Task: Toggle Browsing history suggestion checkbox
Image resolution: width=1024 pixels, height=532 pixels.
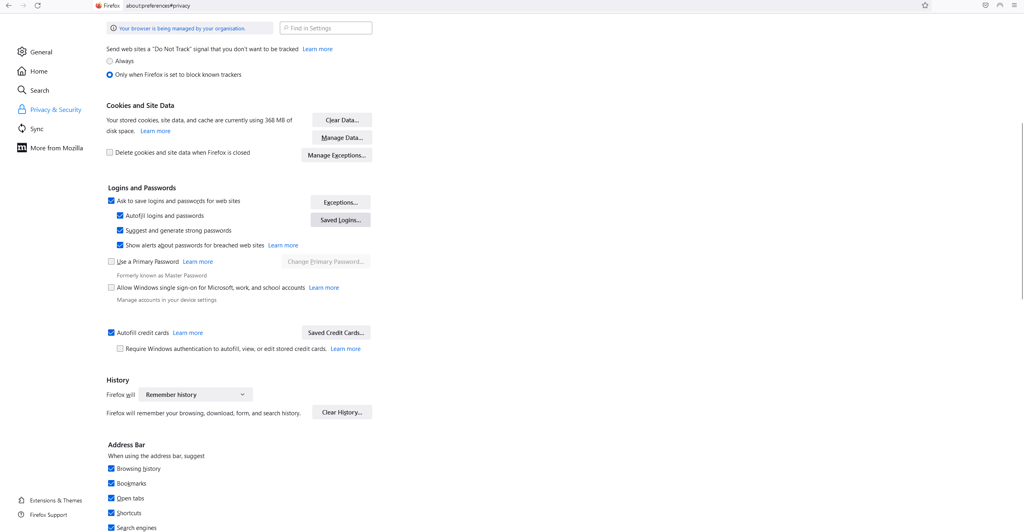Action: coord(111,469)
